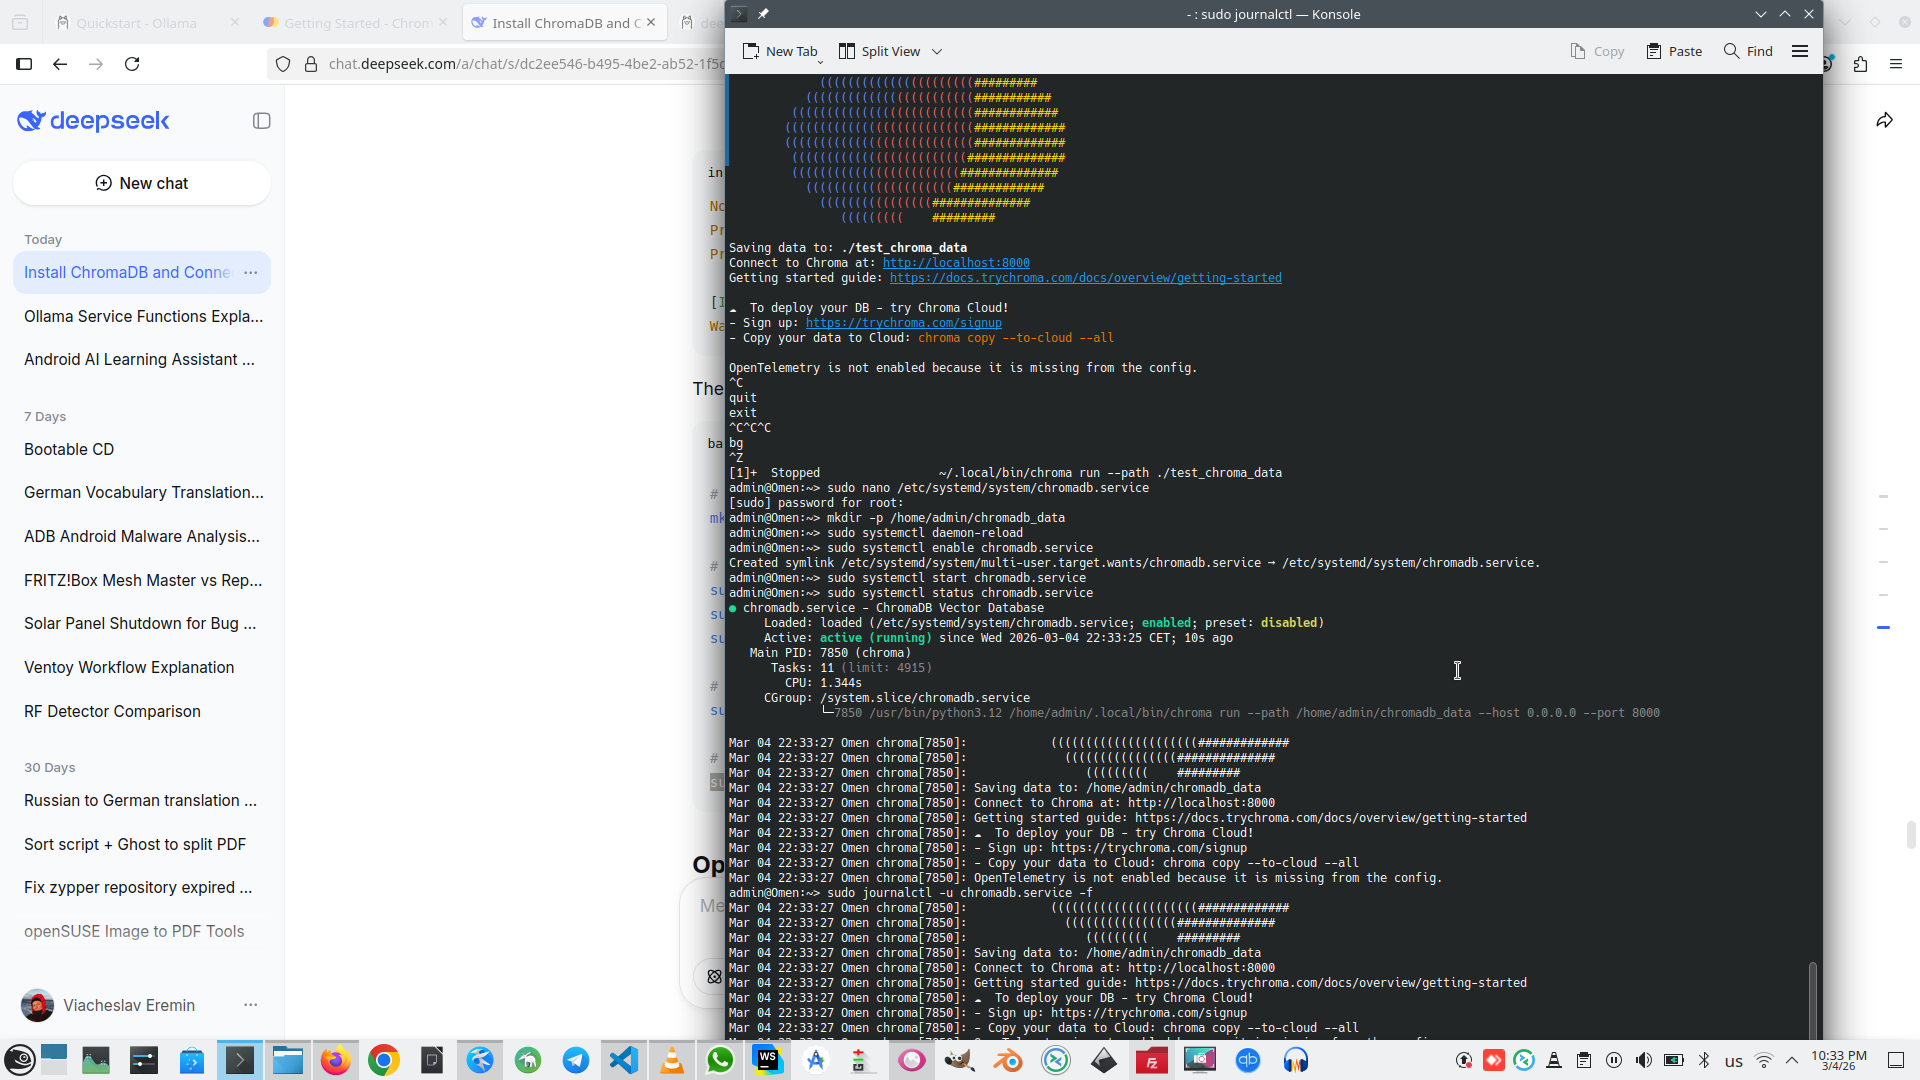Click the Find search icon in Konsole
The image size is (1920, 1080).
[1731, 51]
